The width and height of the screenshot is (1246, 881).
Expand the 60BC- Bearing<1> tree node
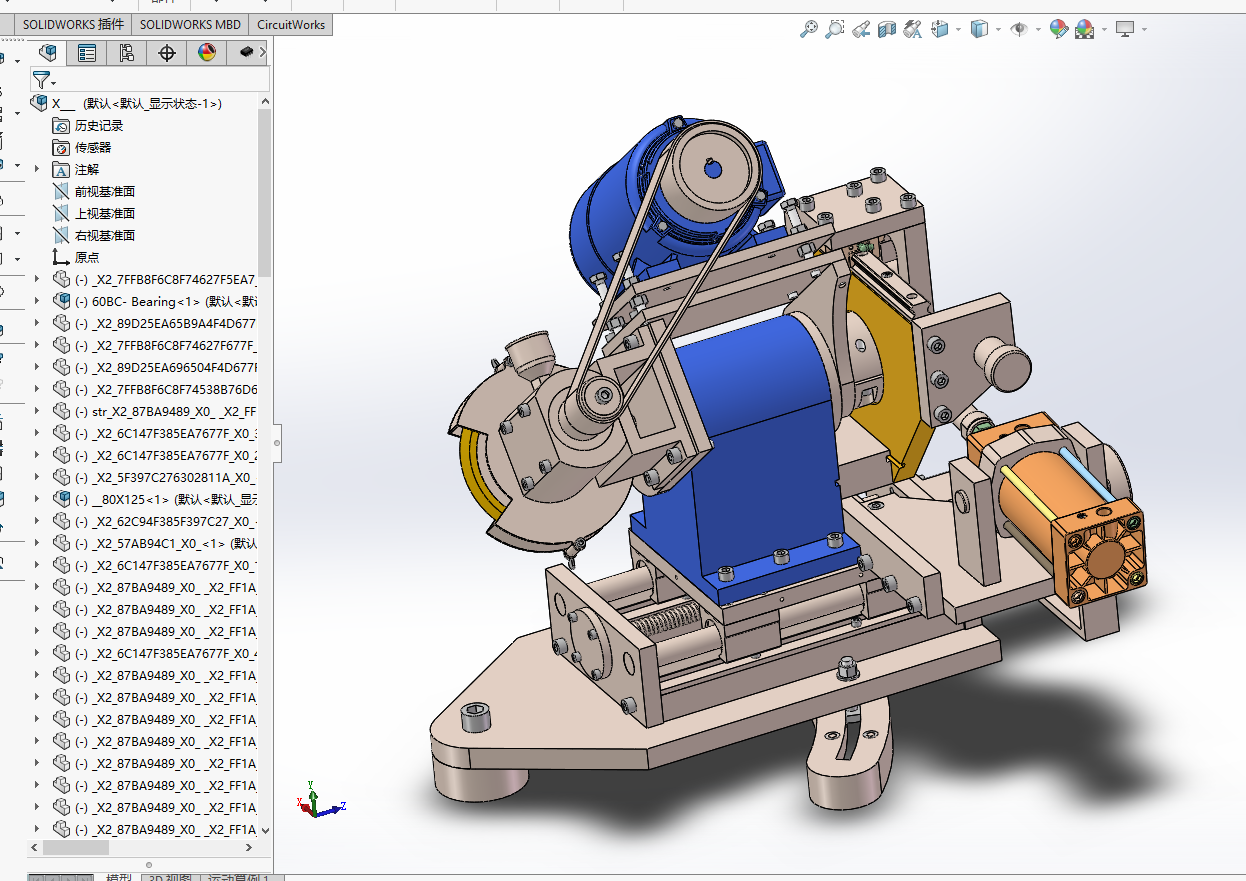tap(37, 301)
